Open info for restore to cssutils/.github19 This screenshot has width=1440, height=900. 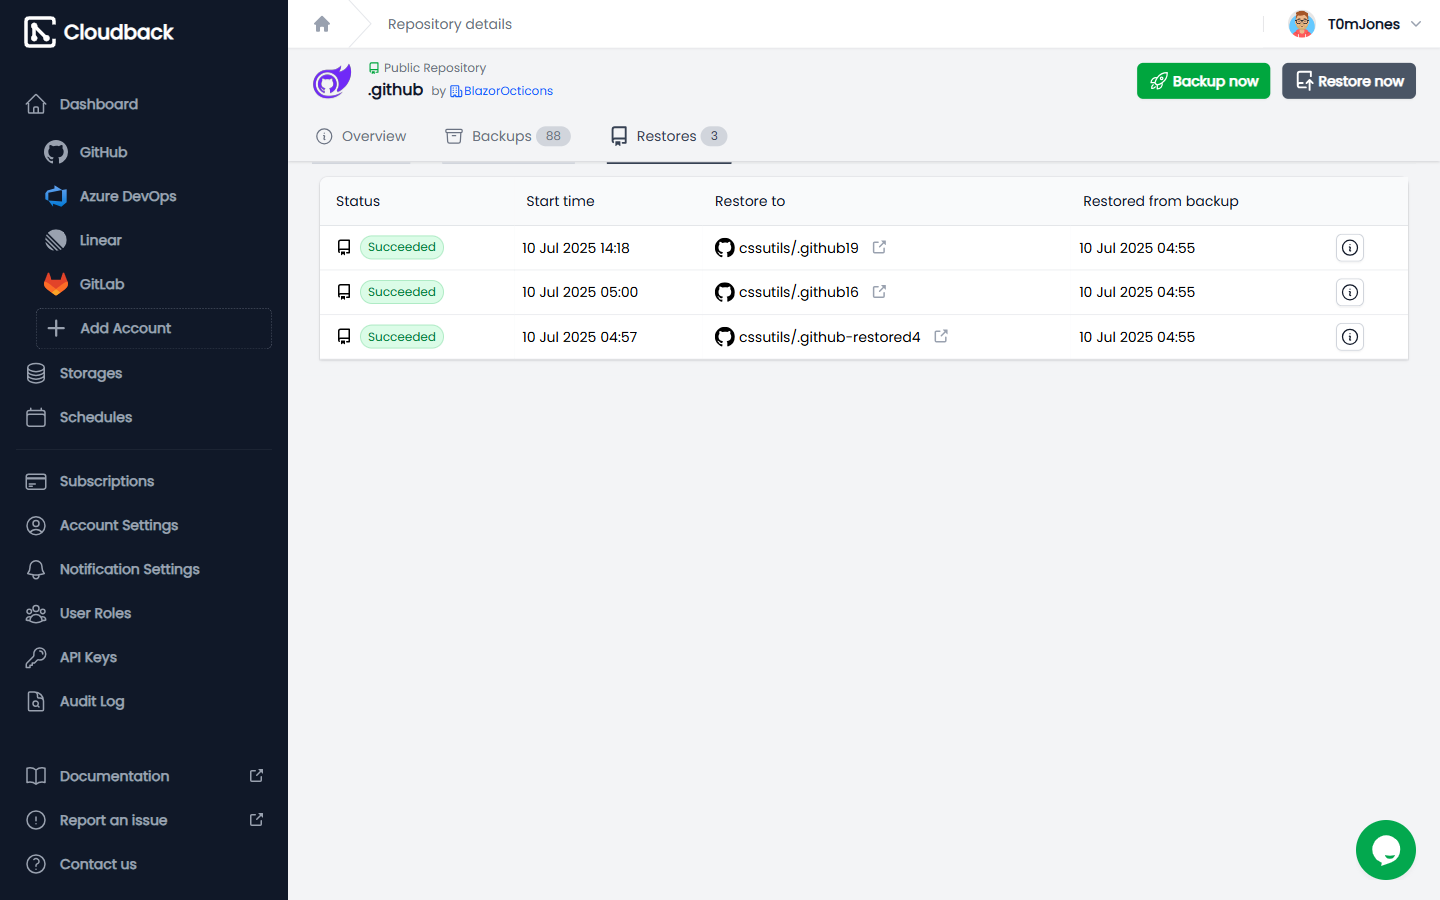click(x=1350, y=248)
